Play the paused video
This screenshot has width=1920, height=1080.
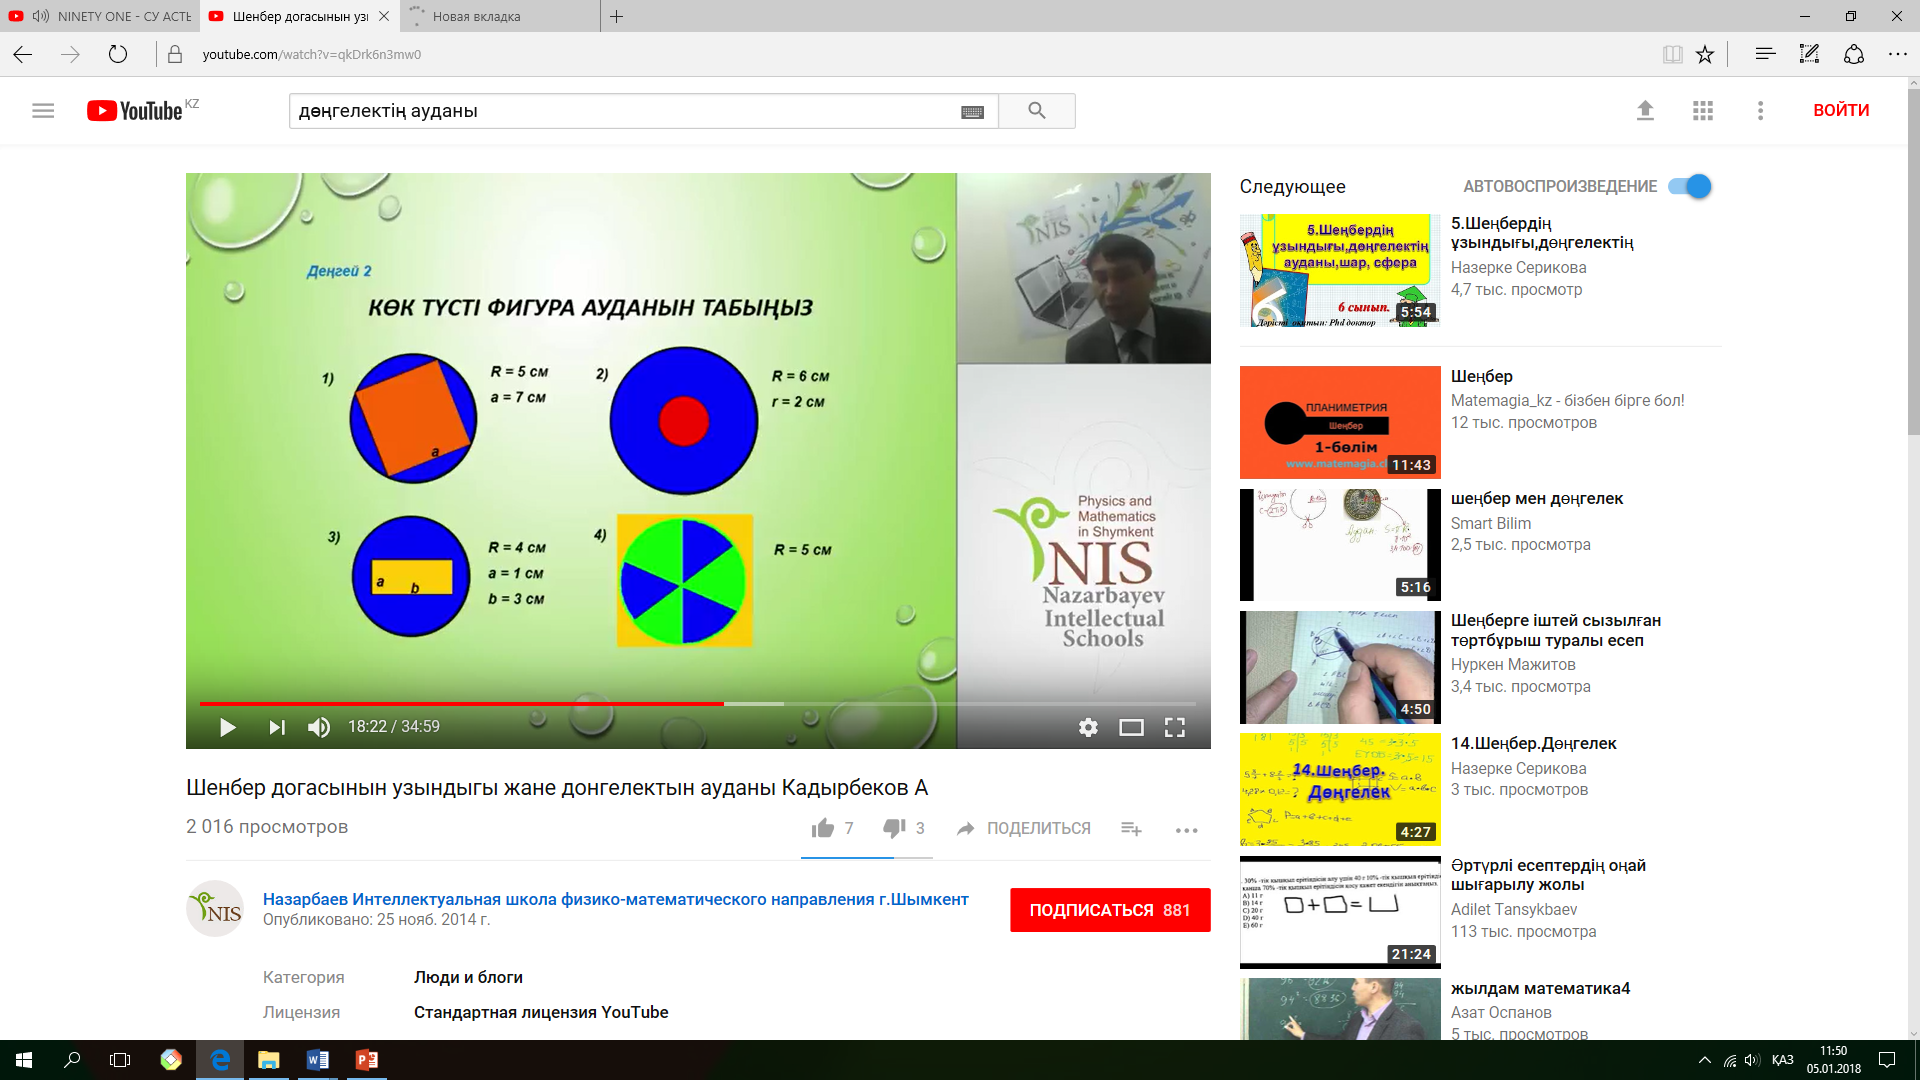point(227,727)
